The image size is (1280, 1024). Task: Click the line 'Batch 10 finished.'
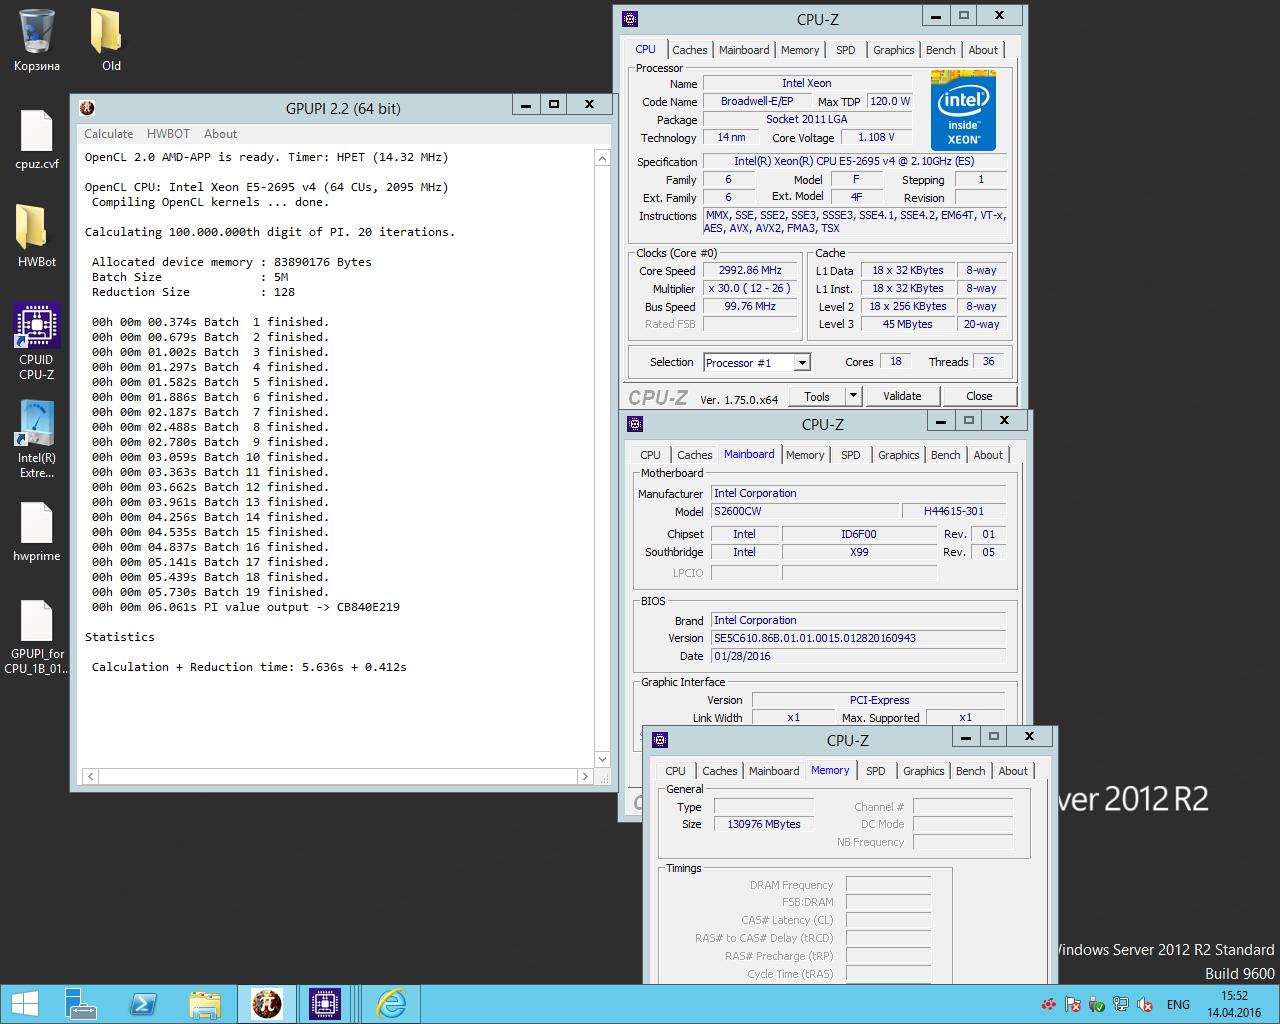click(x=210, y=457)
